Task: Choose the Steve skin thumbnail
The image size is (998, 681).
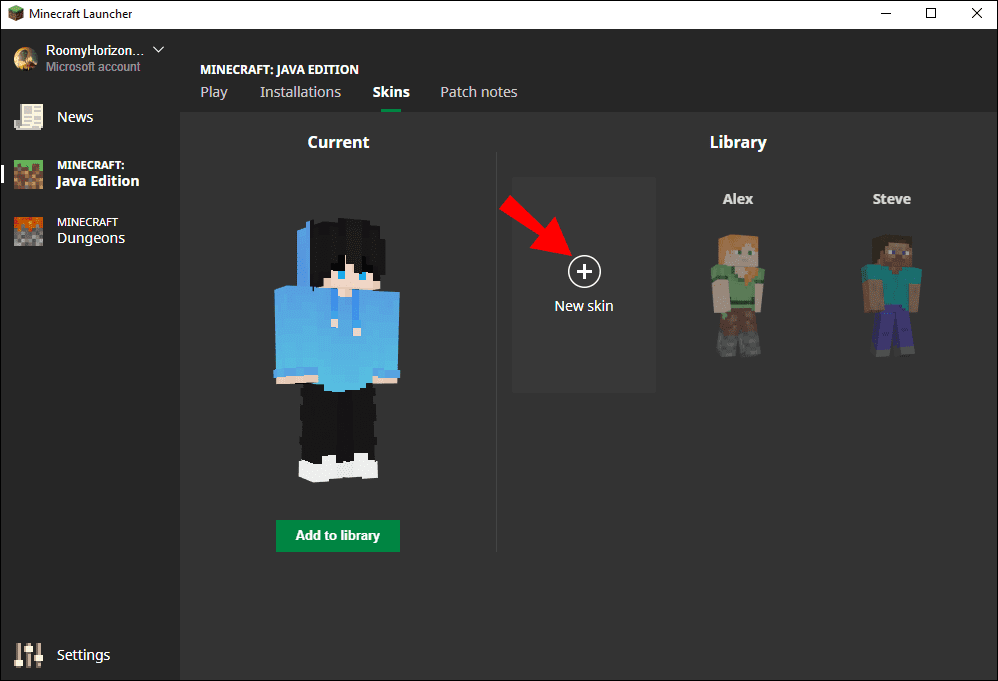Action: [x=891, y=294]
